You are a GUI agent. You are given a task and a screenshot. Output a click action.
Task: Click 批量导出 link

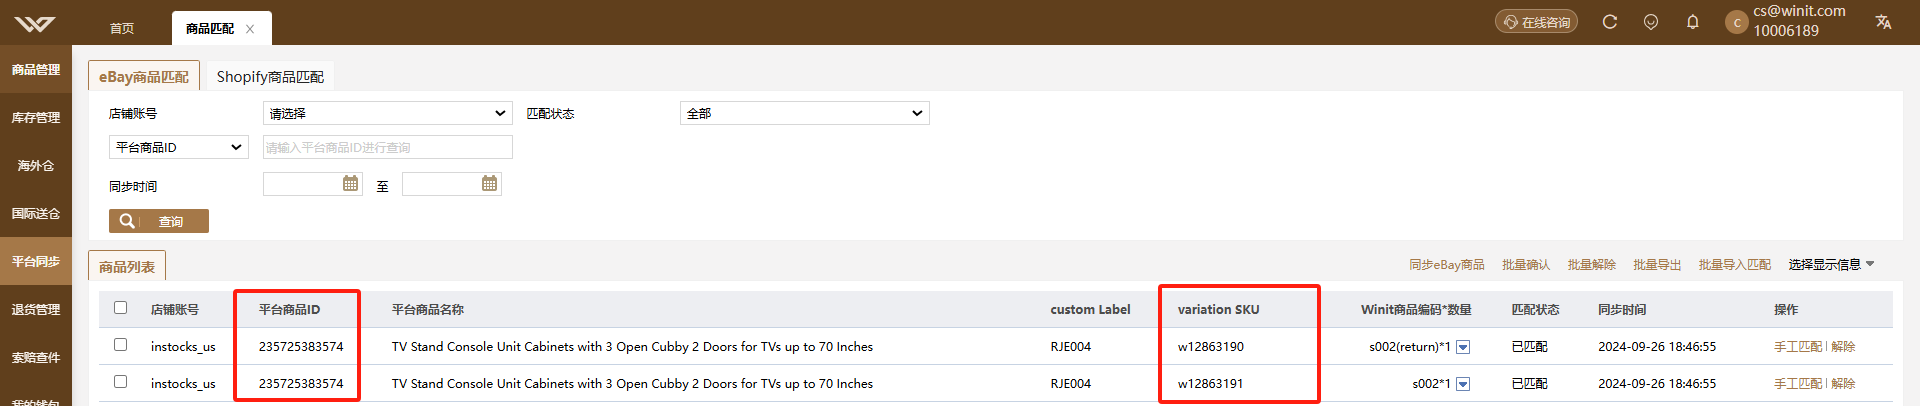(1657, 265)
